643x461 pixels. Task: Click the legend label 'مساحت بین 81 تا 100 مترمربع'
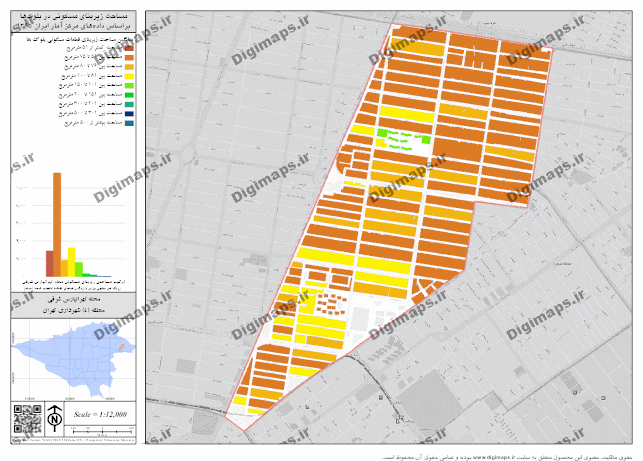(92, 77)
